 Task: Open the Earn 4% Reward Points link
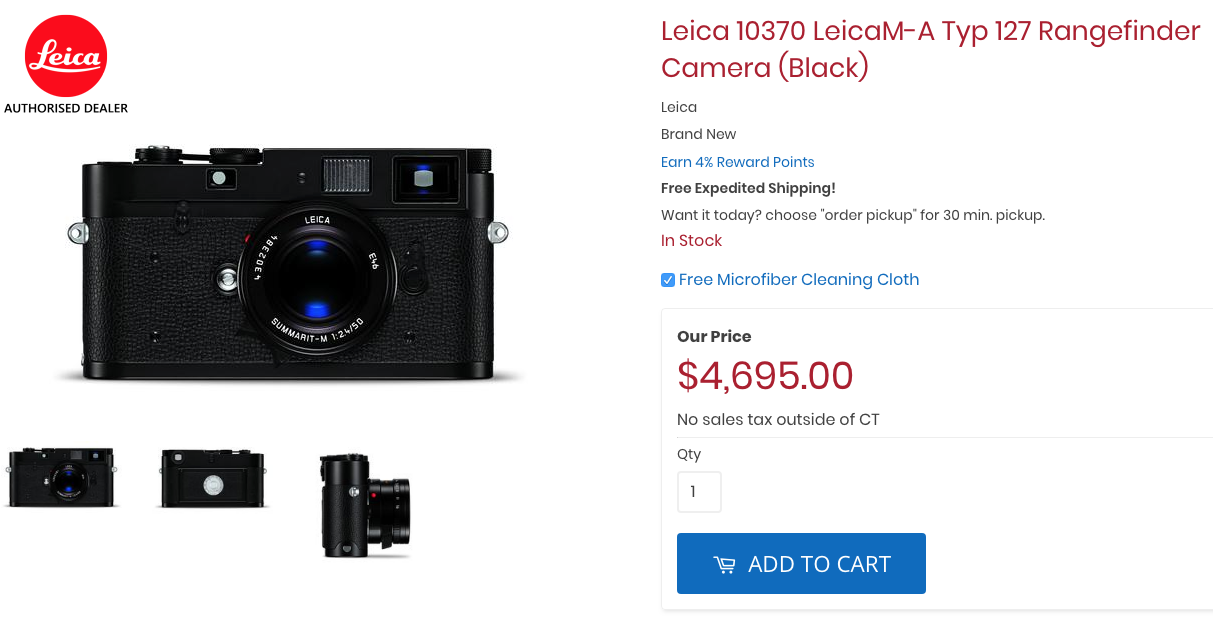click(738, 162)
